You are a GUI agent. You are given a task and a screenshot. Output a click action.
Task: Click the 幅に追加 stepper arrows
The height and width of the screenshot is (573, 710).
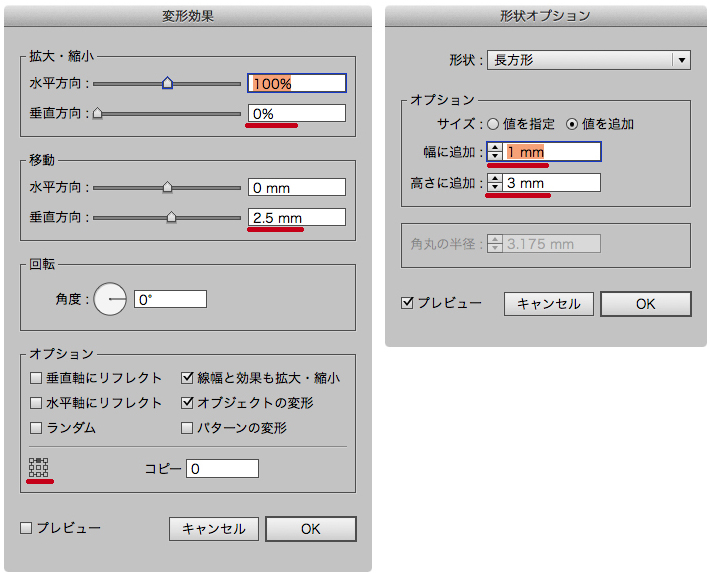[495, 152]
